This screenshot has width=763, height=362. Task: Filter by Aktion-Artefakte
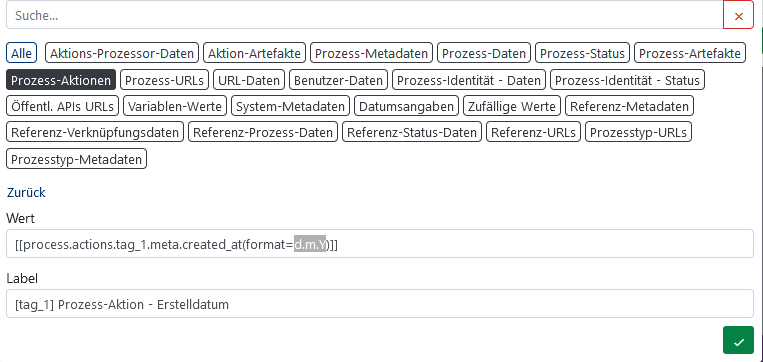[x=254, y=53]
